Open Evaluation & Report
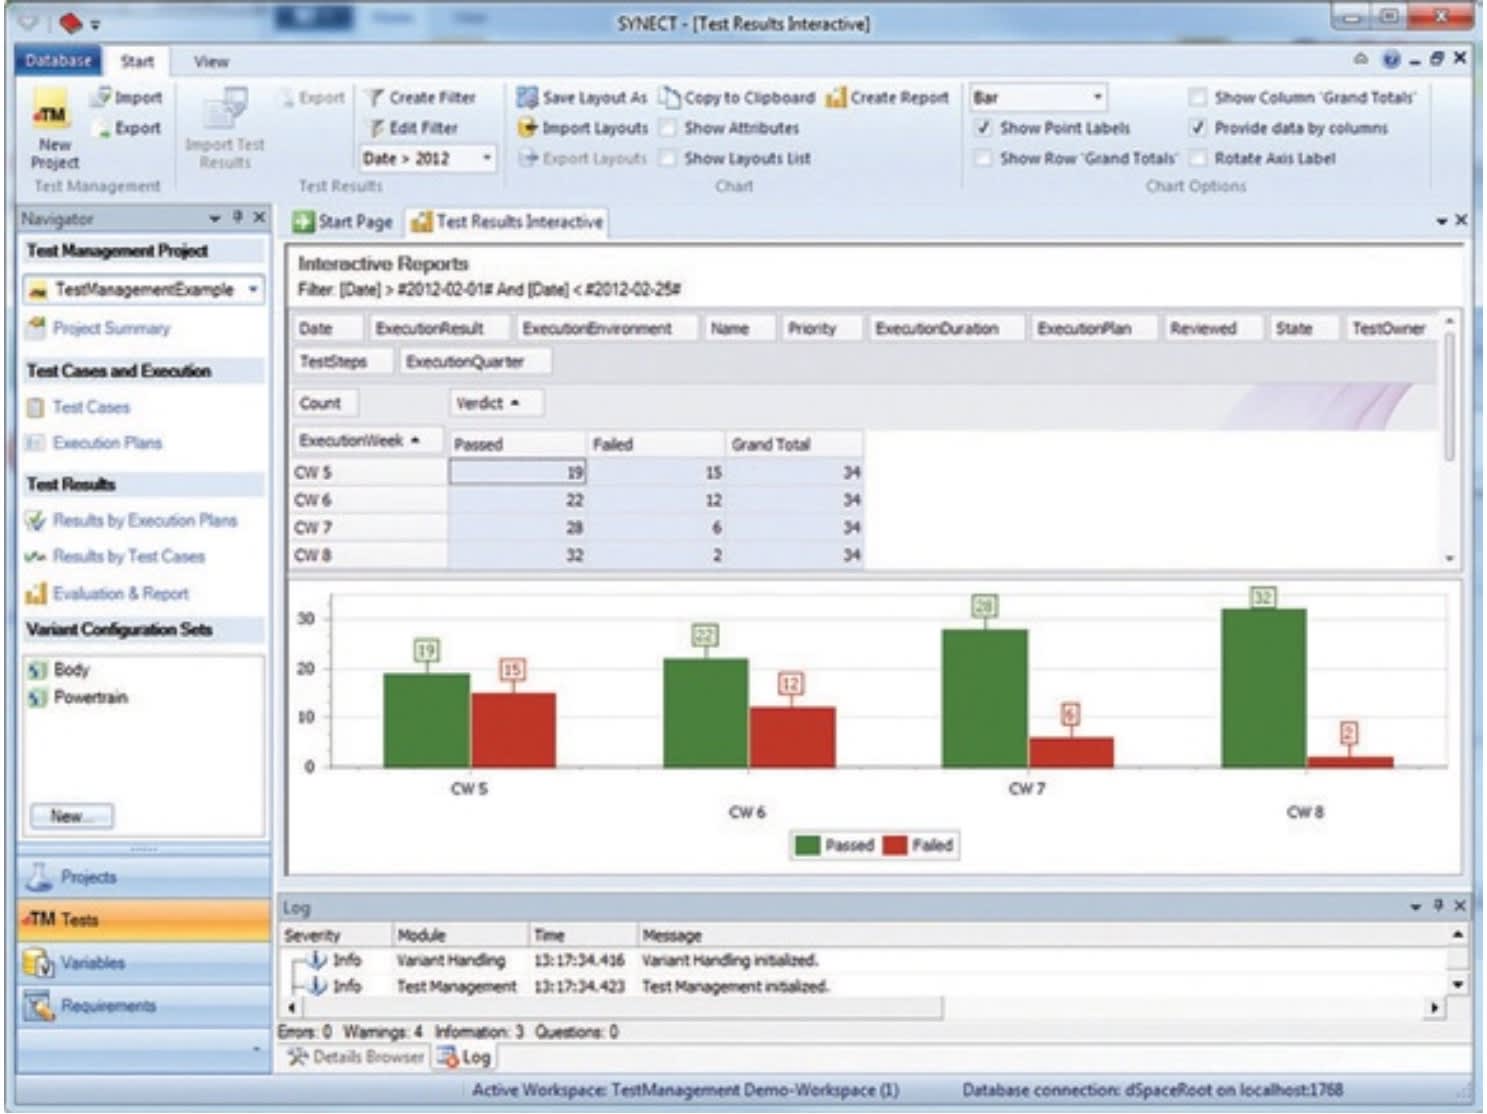The height and width of the screenshot is (1114, 1487). pos(120,593)
